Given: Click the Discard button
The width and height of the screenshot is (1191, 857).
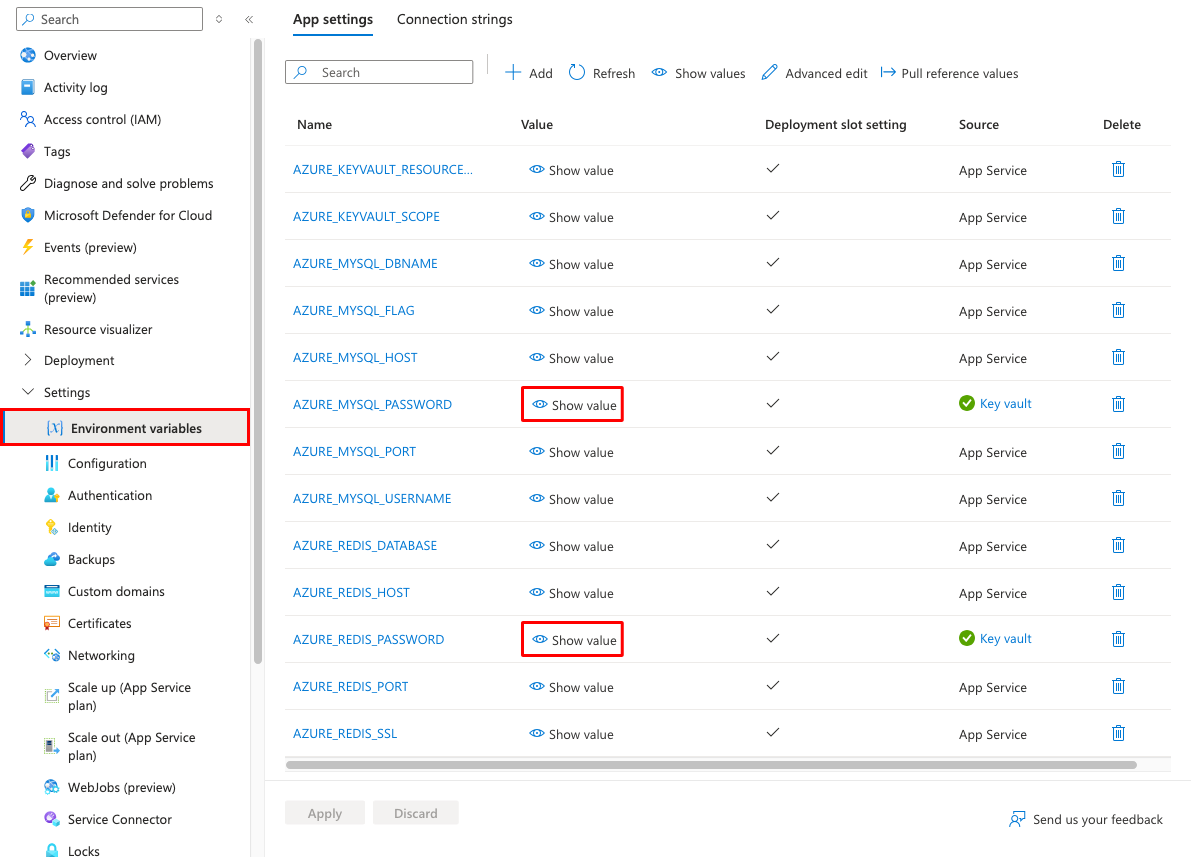Looking at the screenshot, I should coord(415,813).
